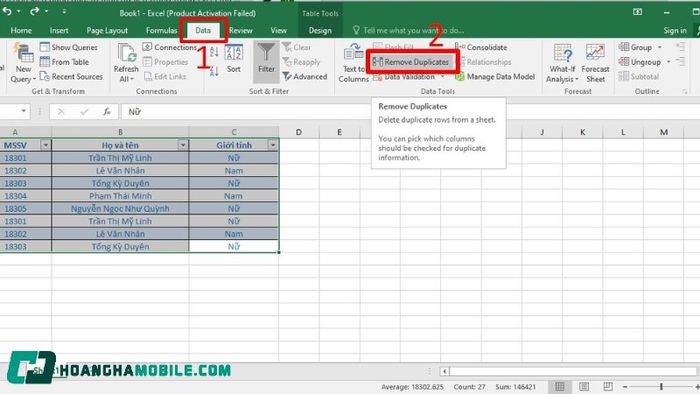Click the Redo arrow in the title bar
The height and width of the screenshot is (394, 700).
click(x=34, y=12)
